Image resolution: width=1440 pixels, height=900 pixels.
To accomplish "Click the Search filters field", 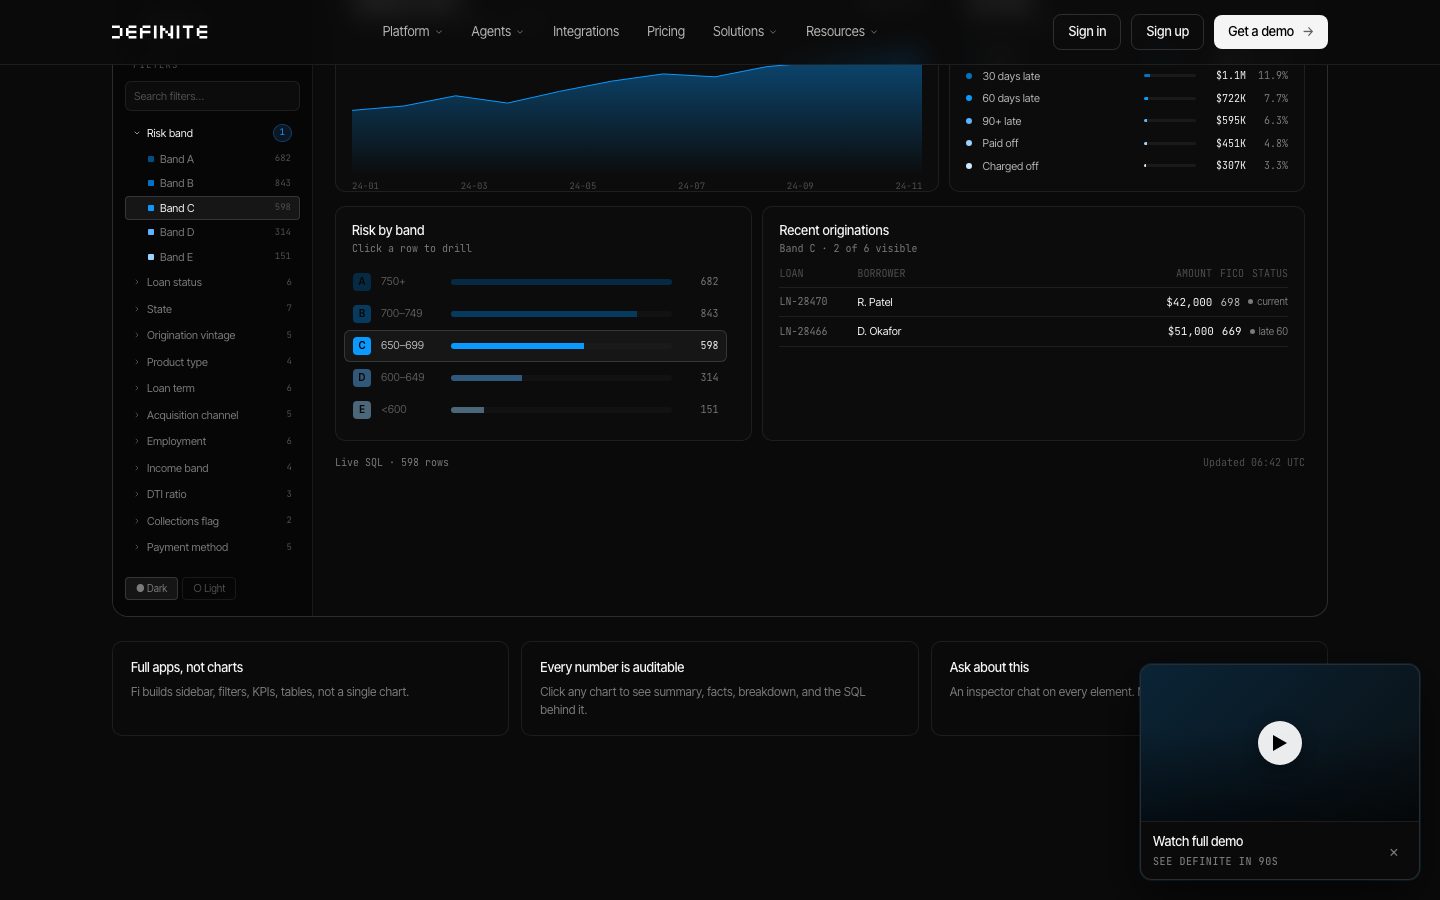I will coord(212,96).
